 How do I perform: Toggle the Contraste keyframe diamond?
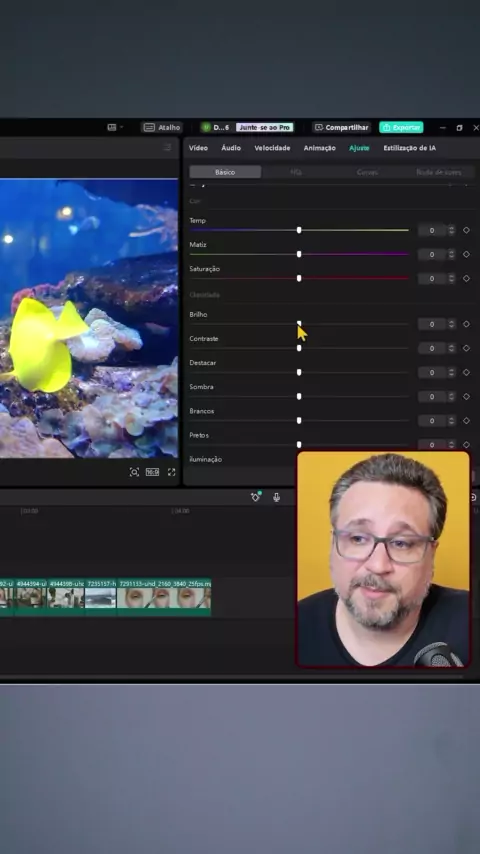tap(466, 348)
